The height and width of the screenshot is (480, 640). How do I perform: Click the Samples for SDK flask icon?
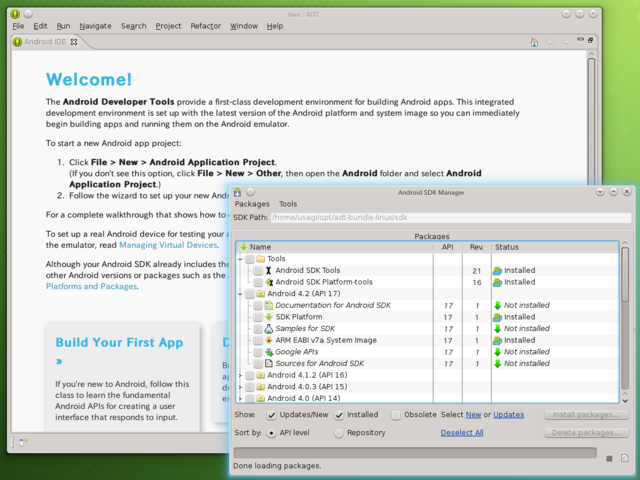click(269, 329)
